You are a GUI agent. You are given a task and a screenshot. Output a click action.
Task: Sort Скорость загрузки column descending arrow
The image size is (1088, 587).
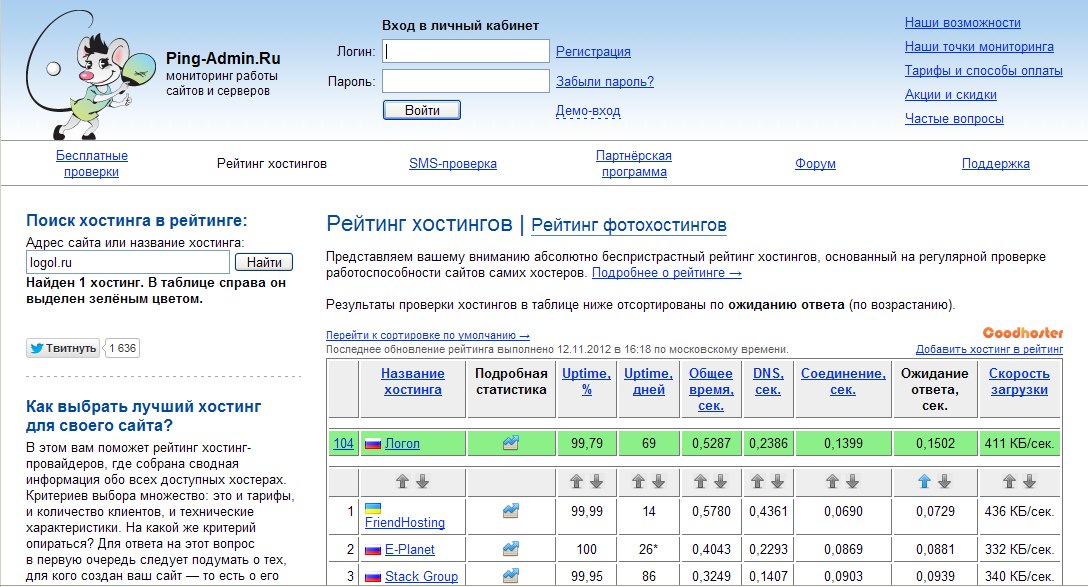click(1030, 481)
